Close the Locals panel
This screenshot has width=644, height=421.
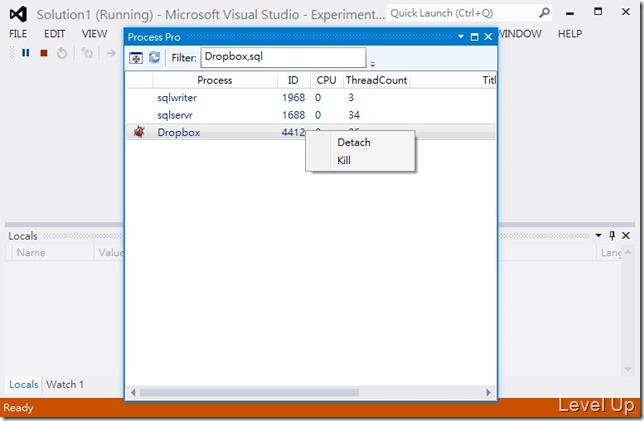tap(626, 235)
